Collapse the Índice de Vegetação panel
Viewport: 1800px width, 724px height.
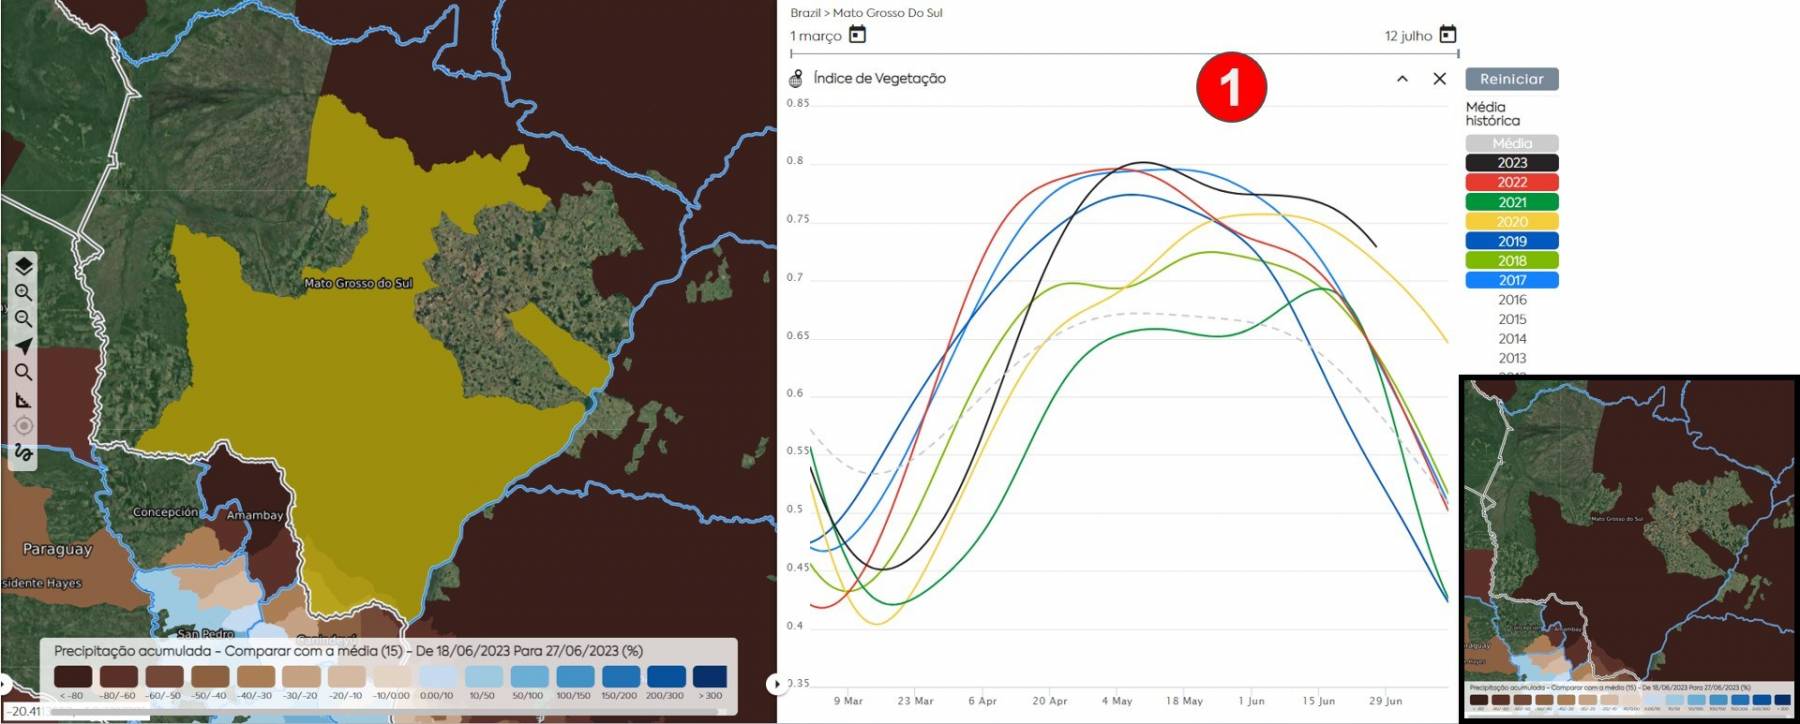1402,79
